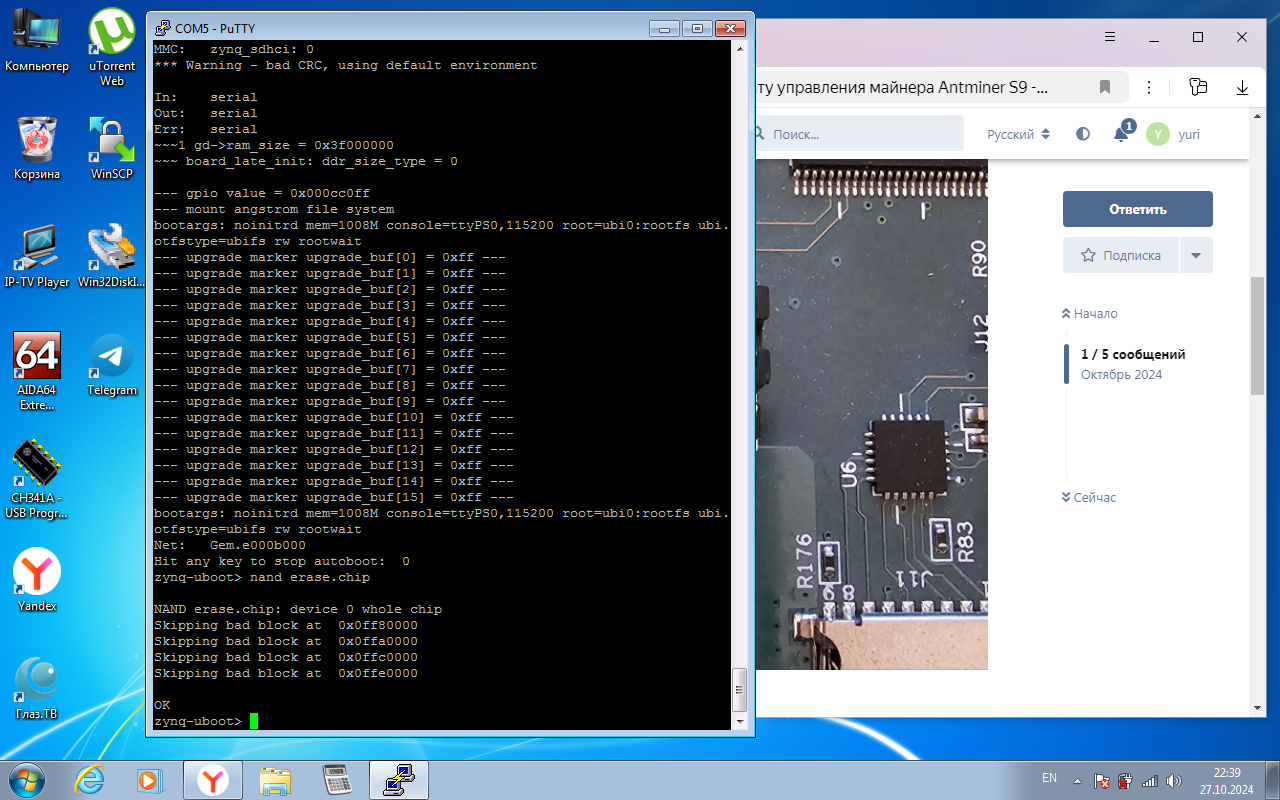Open the Telegram desktop shortcut

tap(112, 364)
